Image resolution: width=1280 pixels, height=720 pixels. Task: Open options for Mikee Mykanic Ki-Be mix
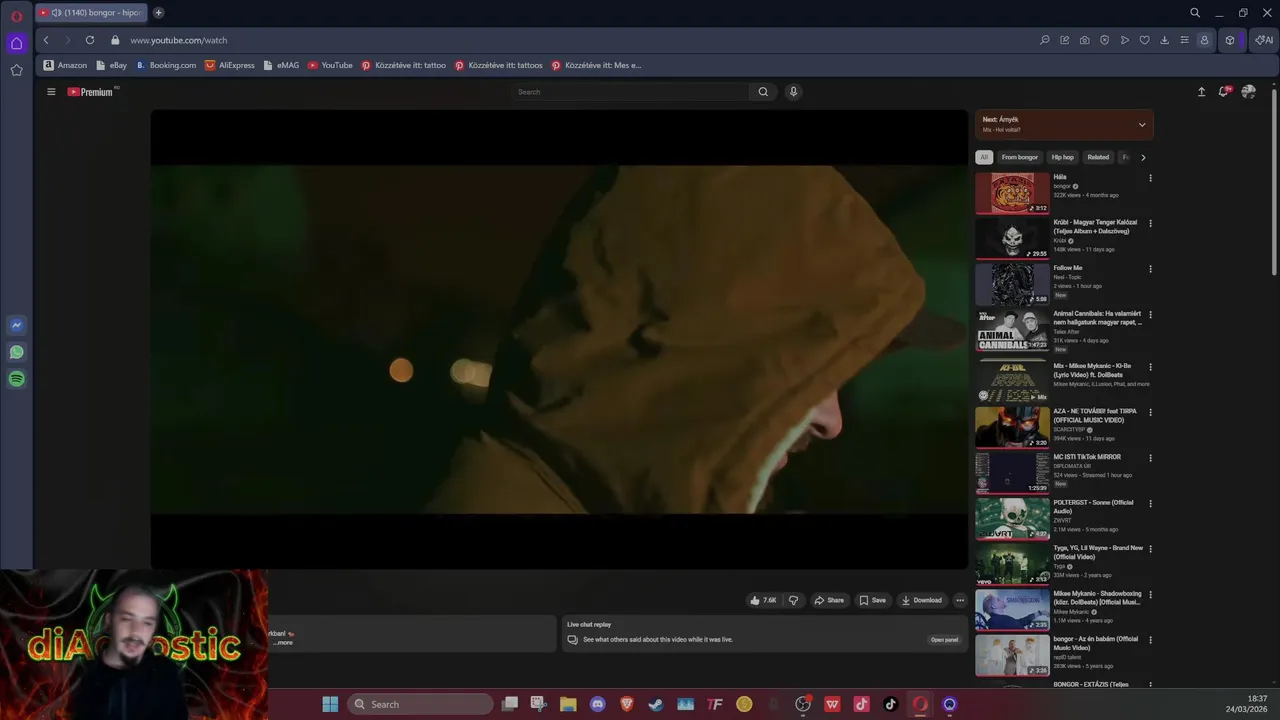[1150, 367]
